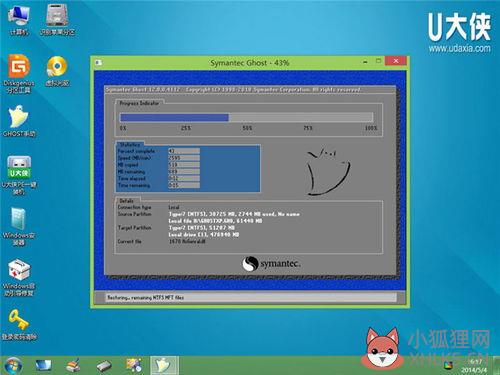Image resolution: width=500 pixels, height=375 pixels.
Task: Click the Ghost window system menu icon
Action: point(98,62)
